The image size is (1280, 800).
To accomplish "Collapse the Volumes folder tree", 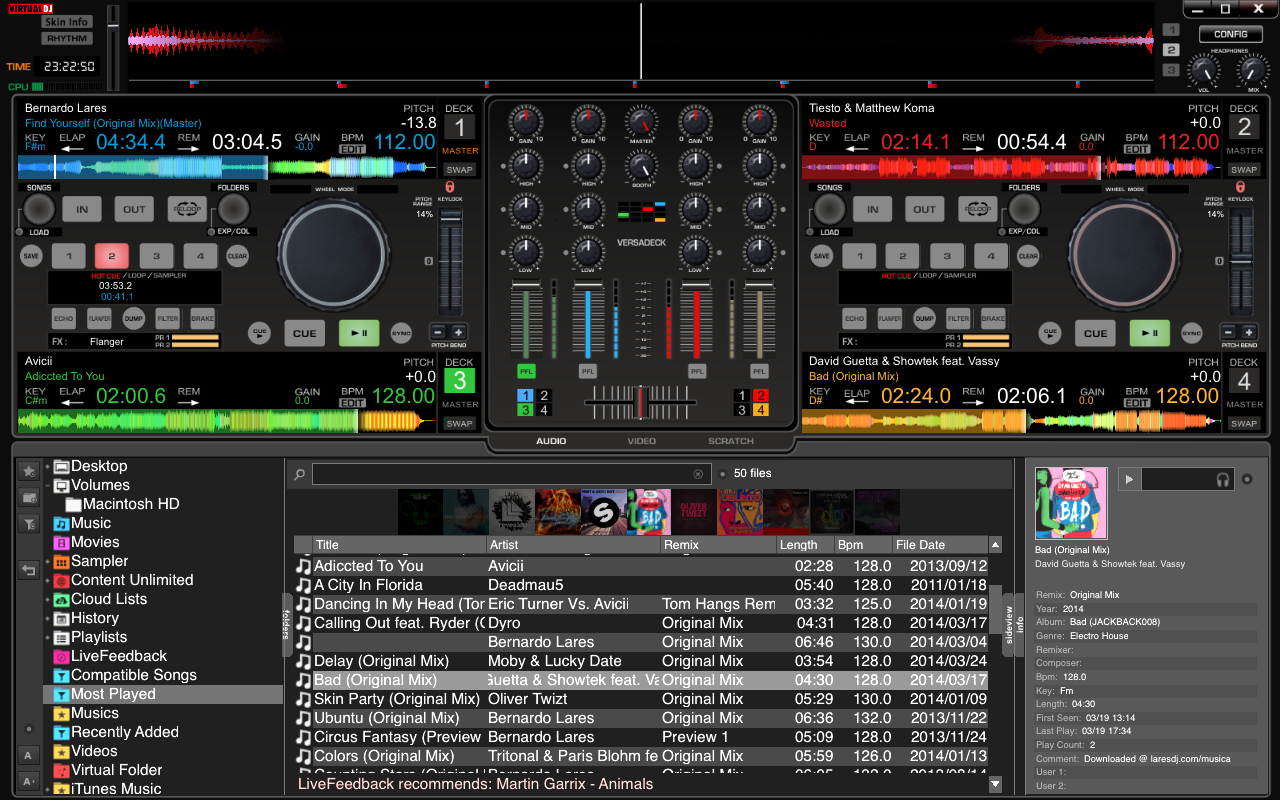I will 47,485.
